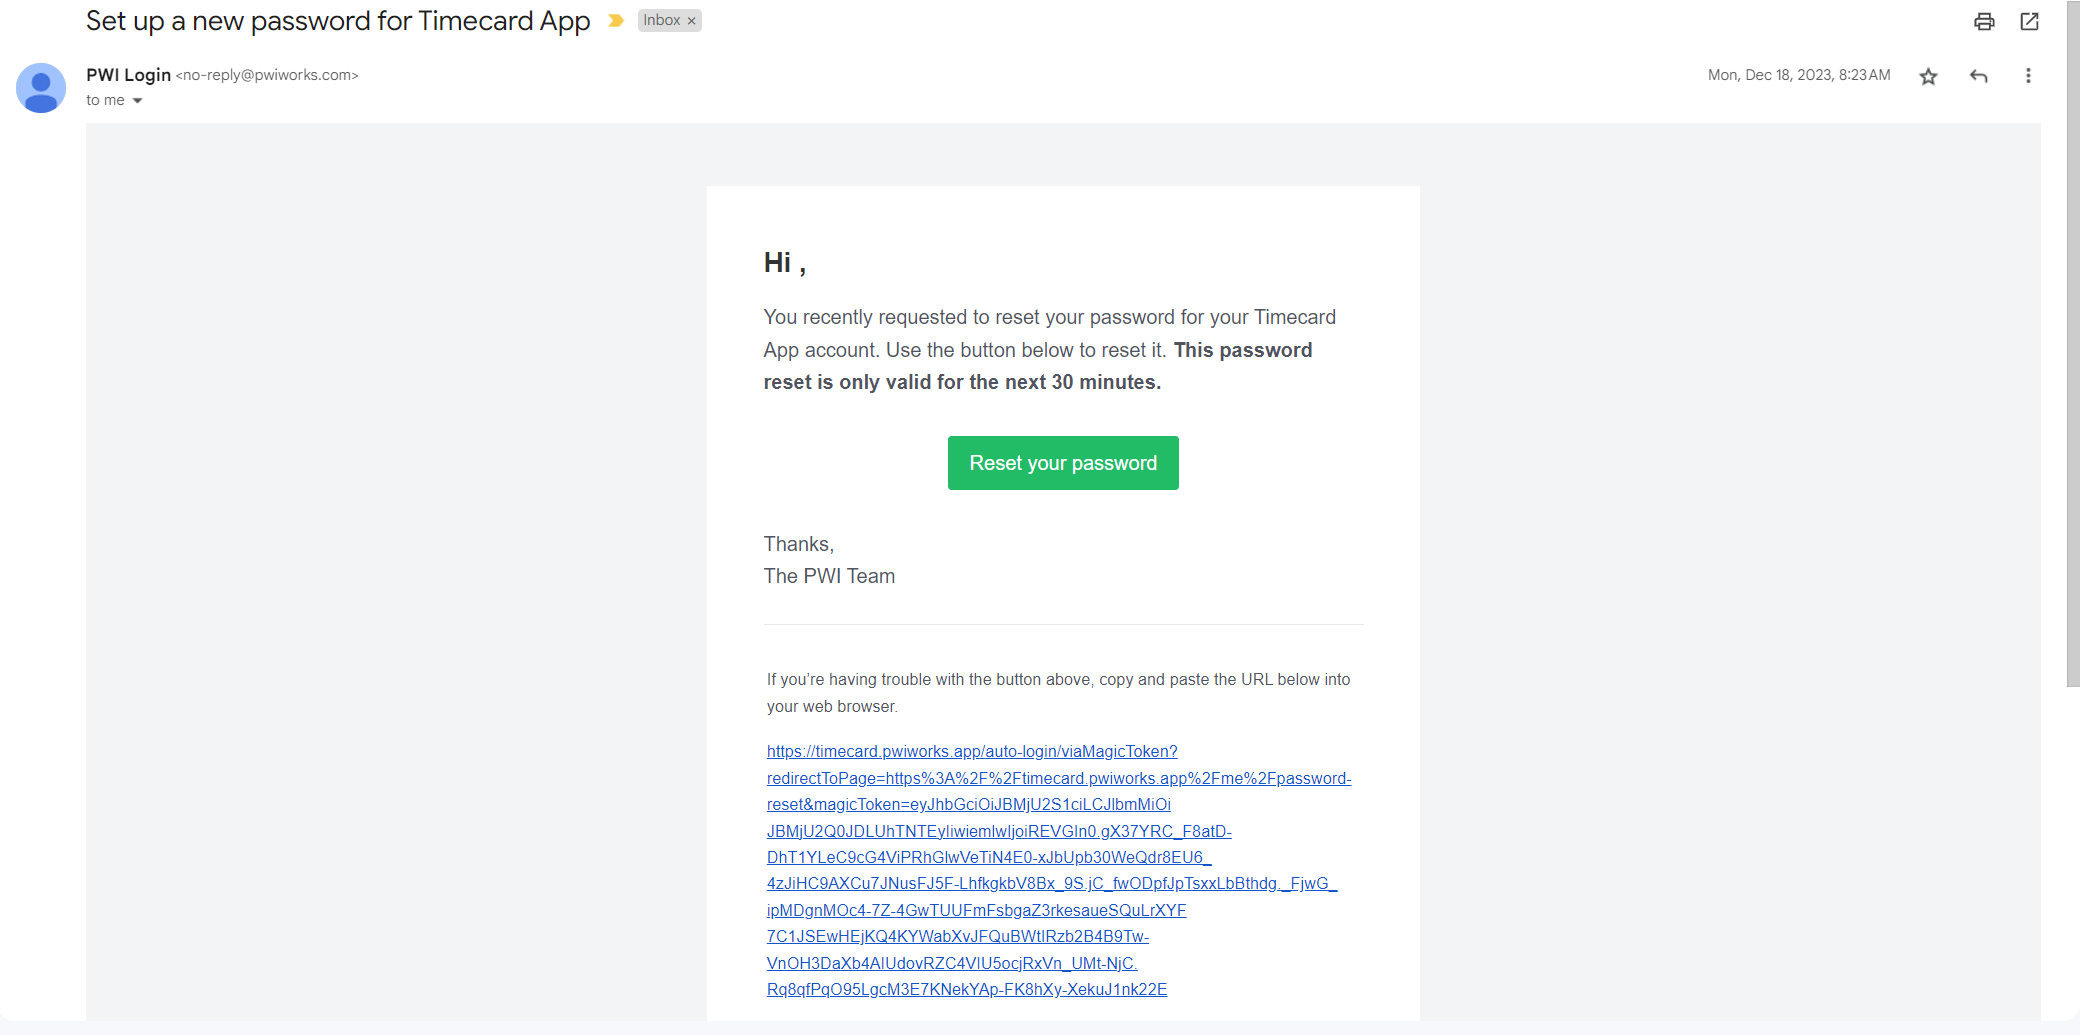
Task: Click the sender's profile avatar
Action: tap(41, 88)
